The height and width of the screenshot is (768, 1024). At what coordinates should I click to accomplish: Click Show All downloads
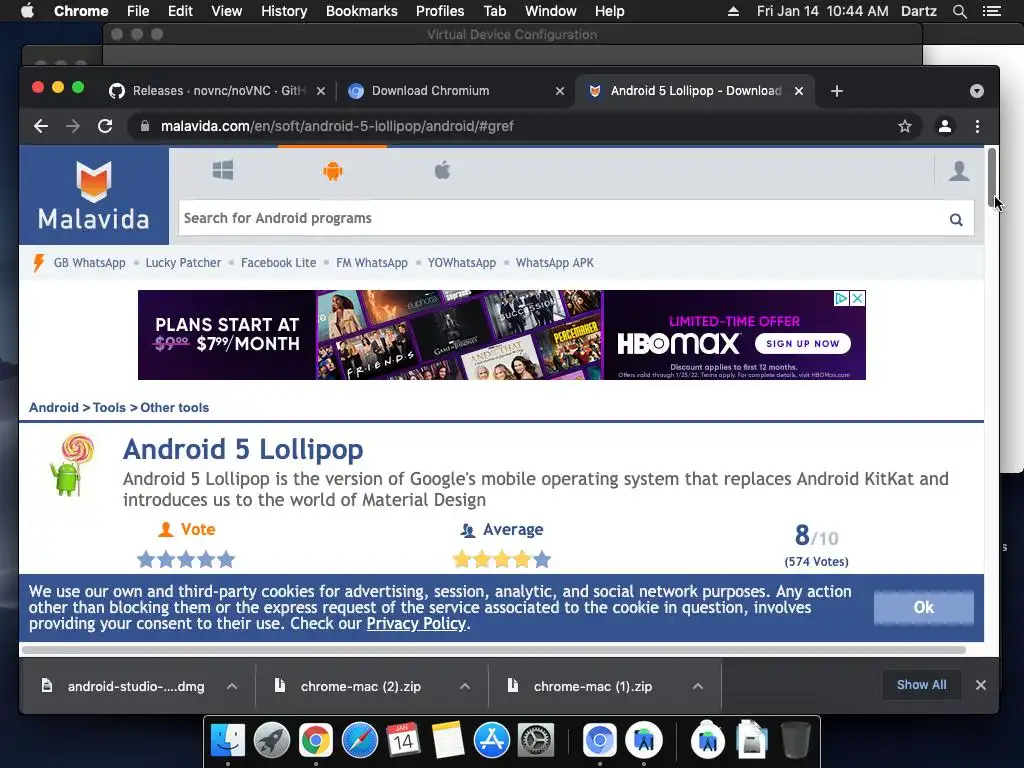click(921, 685)
